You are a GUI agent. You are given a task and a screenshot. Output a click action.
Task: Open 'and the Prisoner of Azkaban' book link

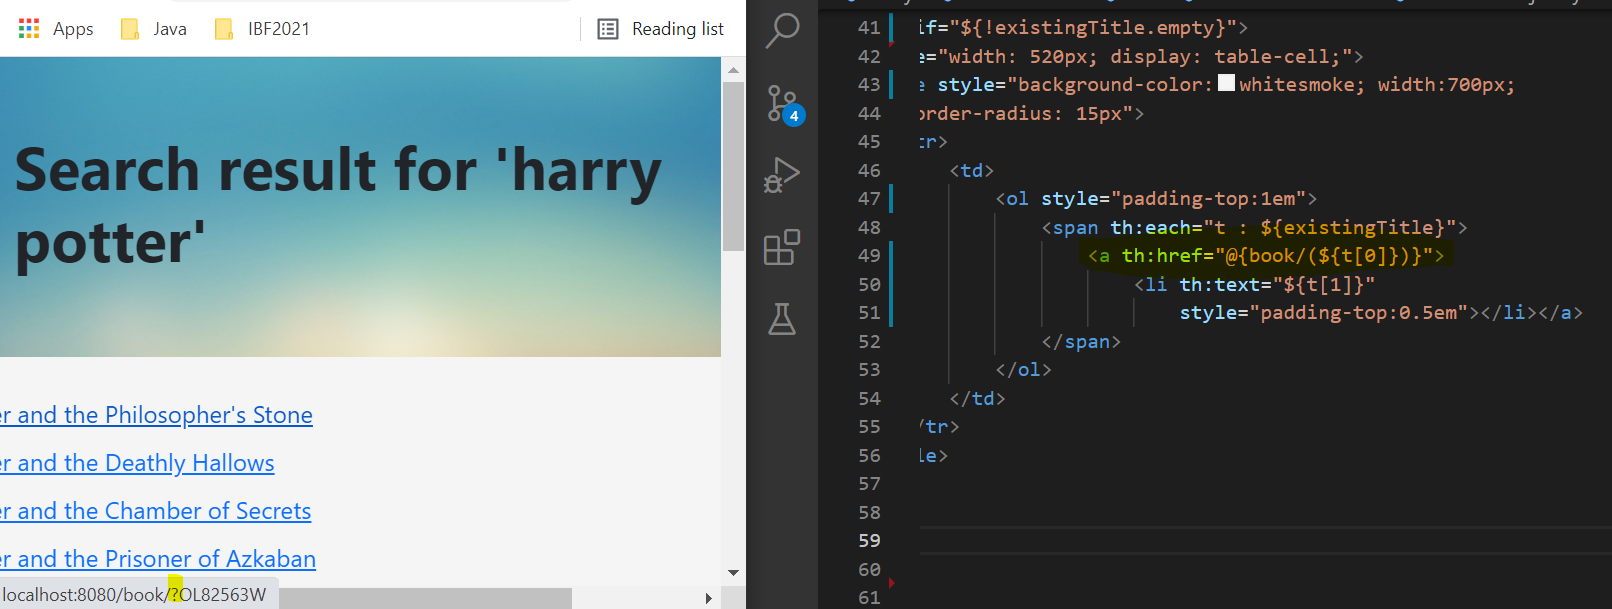coord(158,559)
